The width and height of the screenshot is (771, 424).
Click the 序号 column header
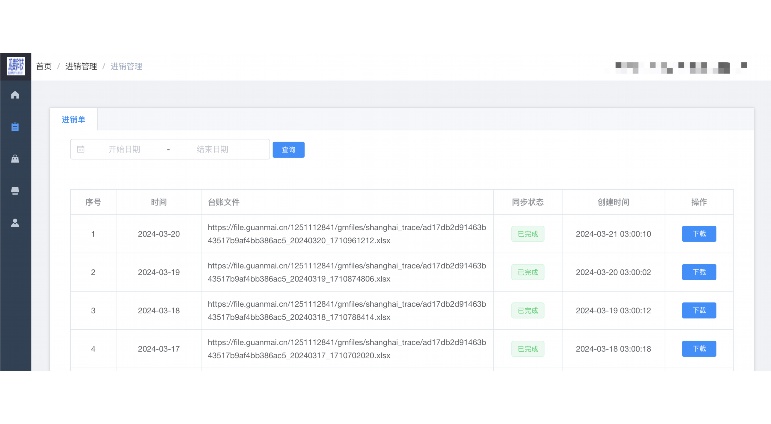[93, 202]
